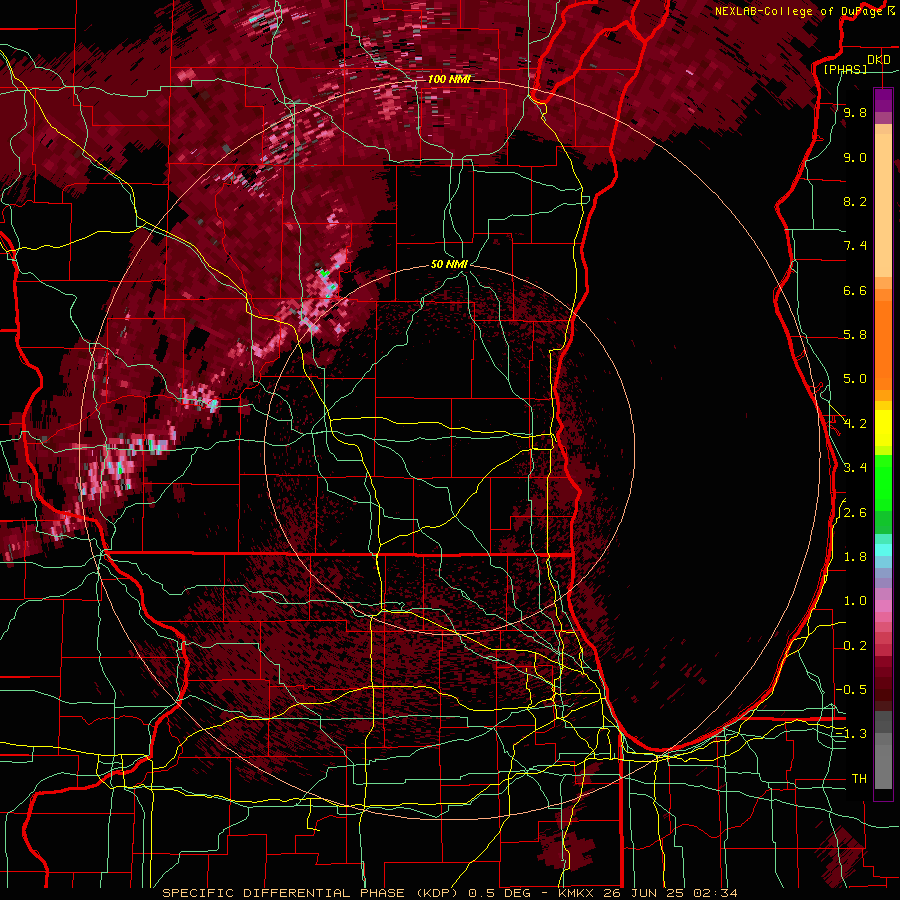Select the yellow colorbar segment
Screen dimensions: 900x900
coord(883,428)
